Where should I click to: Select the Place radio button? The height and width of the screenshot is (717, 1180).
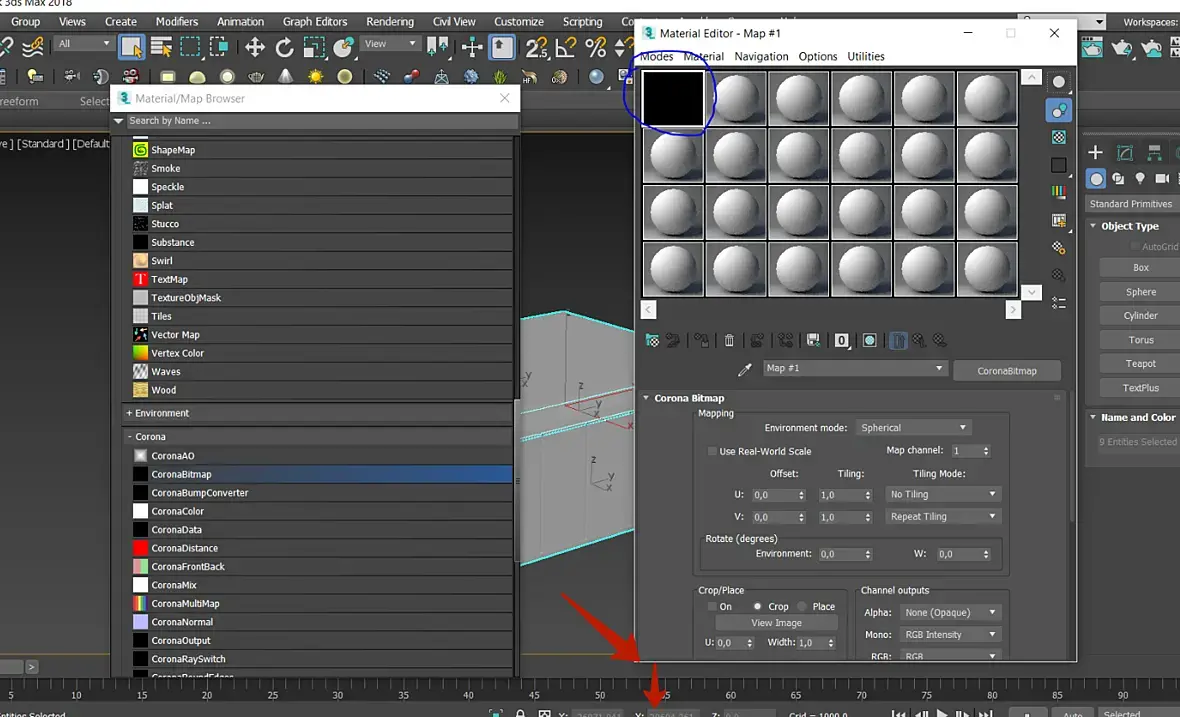coord(802,607)
